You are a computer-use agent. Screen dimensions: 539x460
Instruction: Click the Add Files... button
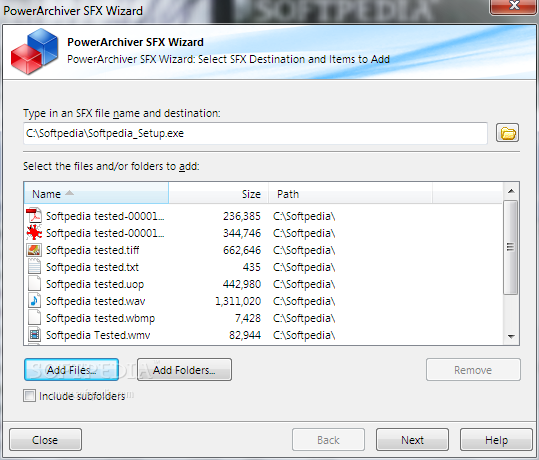click(72, 370)
